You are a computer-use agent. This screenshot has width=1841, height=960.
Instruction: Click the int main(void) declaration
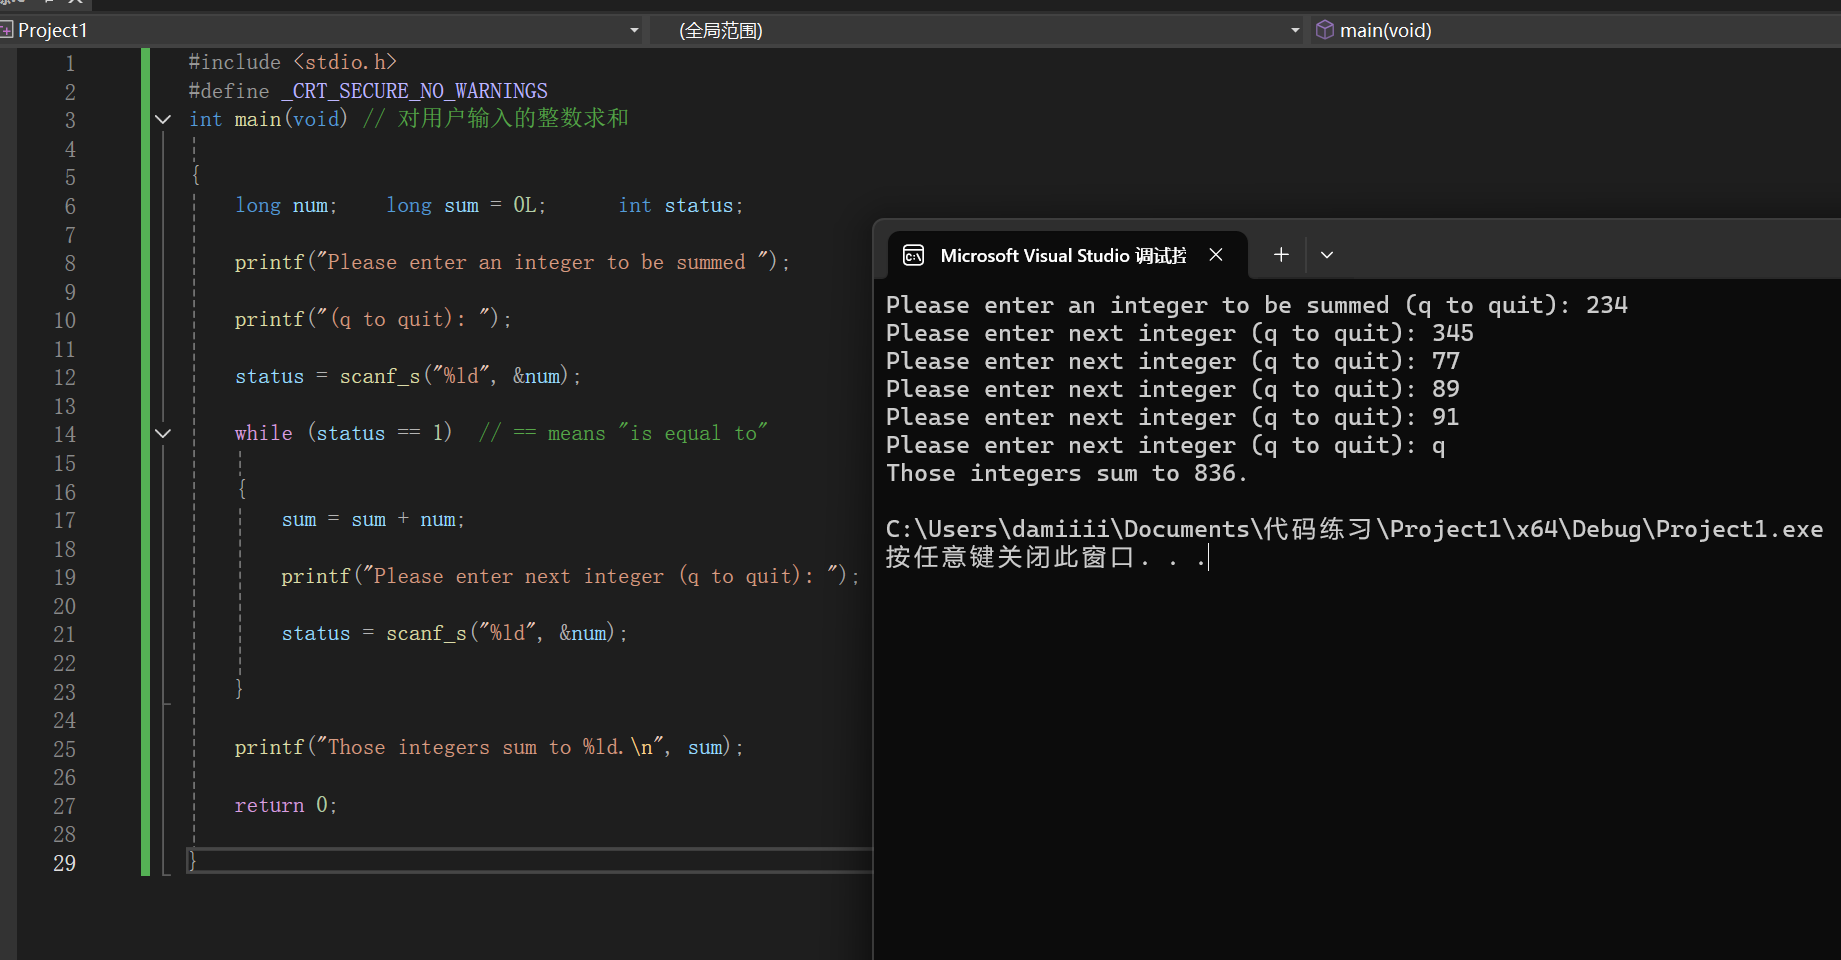pos(268,119)
